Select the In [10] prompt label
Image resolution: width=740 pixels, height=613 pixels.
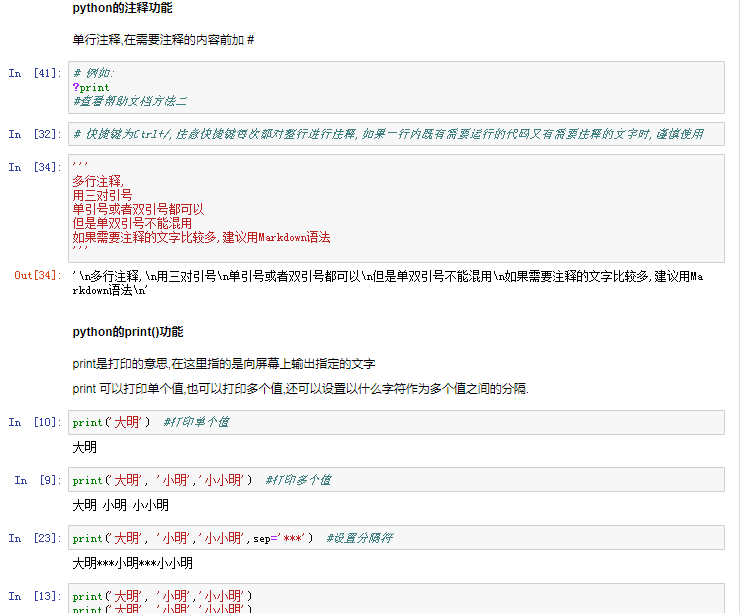35,422
